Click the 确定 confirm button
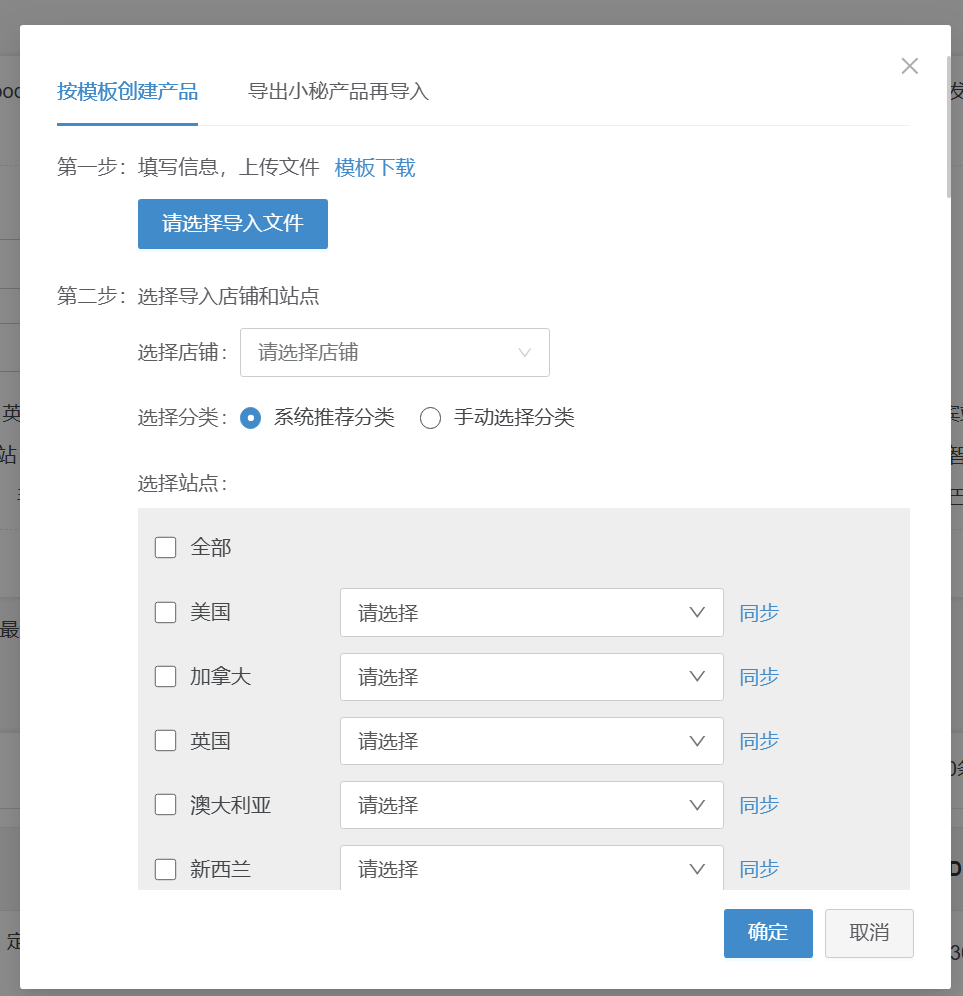 [767, 933]
